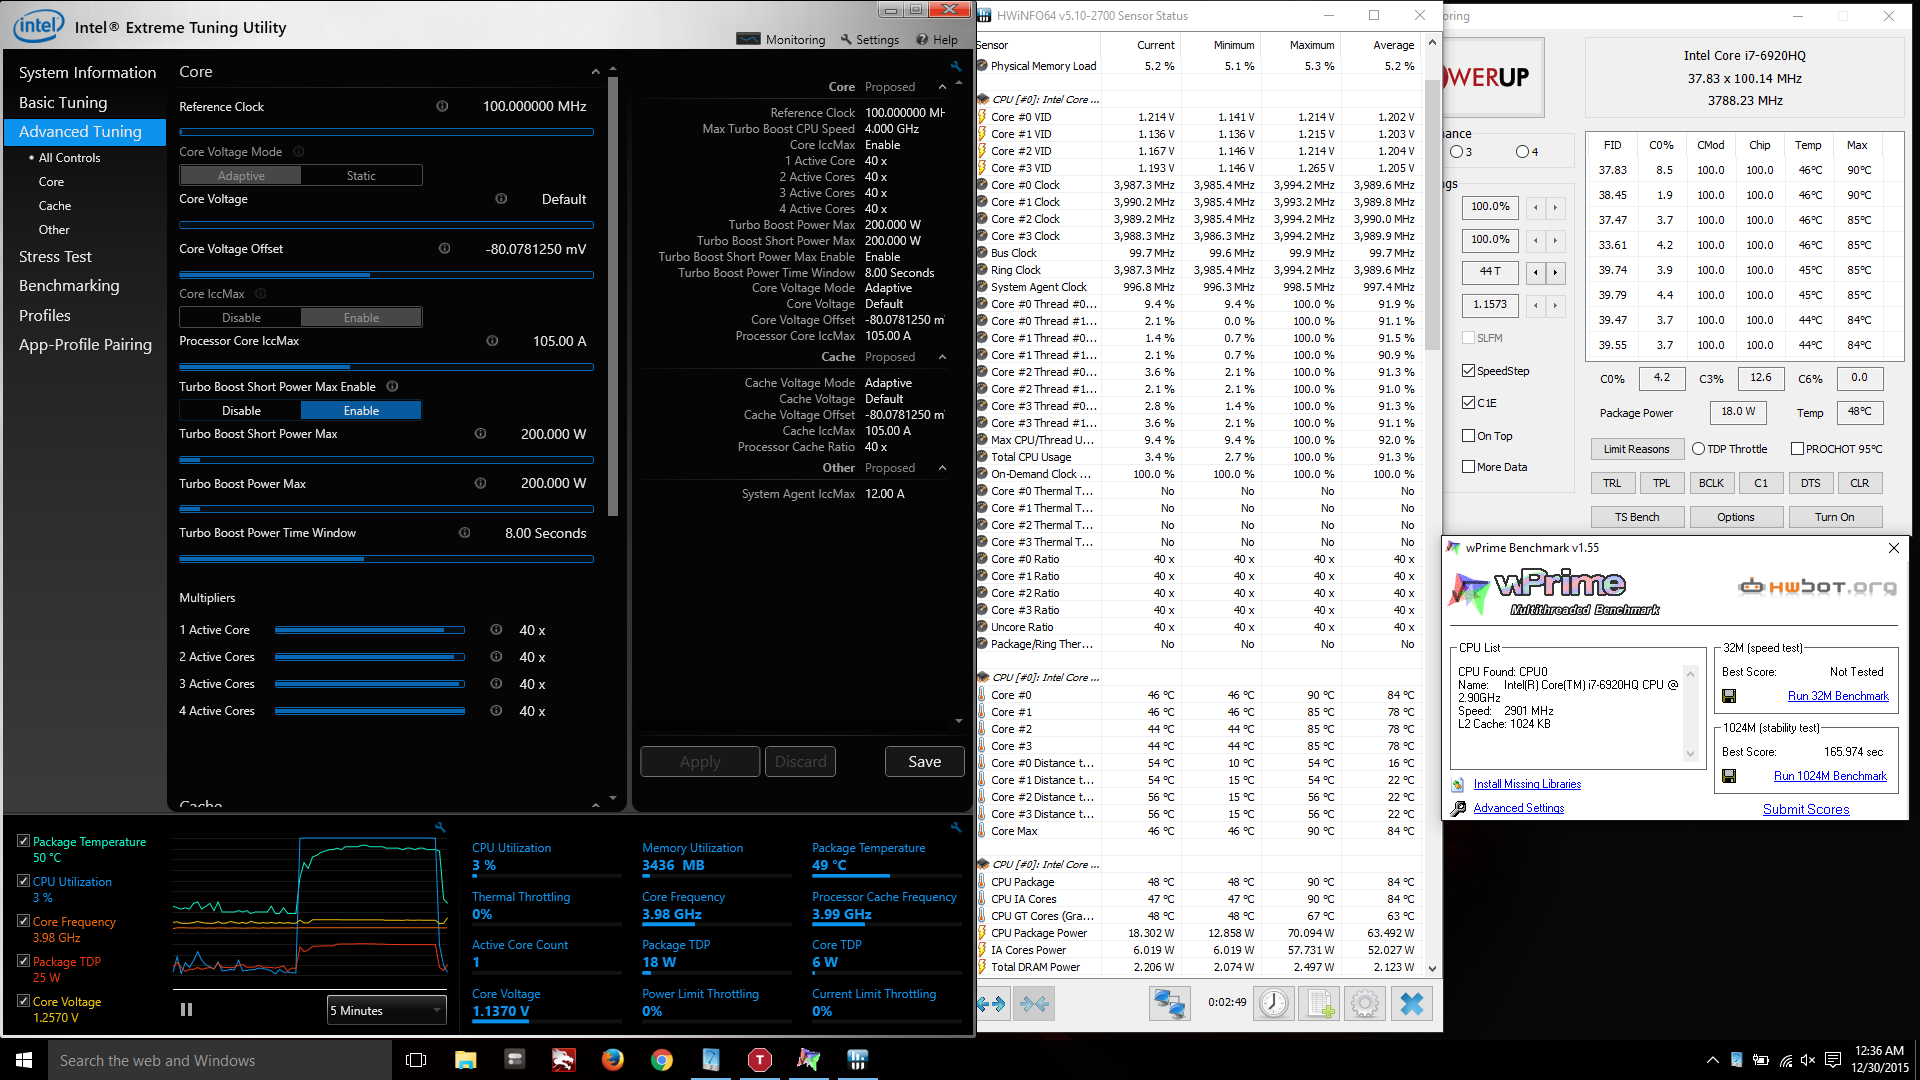Pause the XTU monitoring graph
Image resolution: width=1920 pixels, height=1080 pixels.
(186, 1010)
